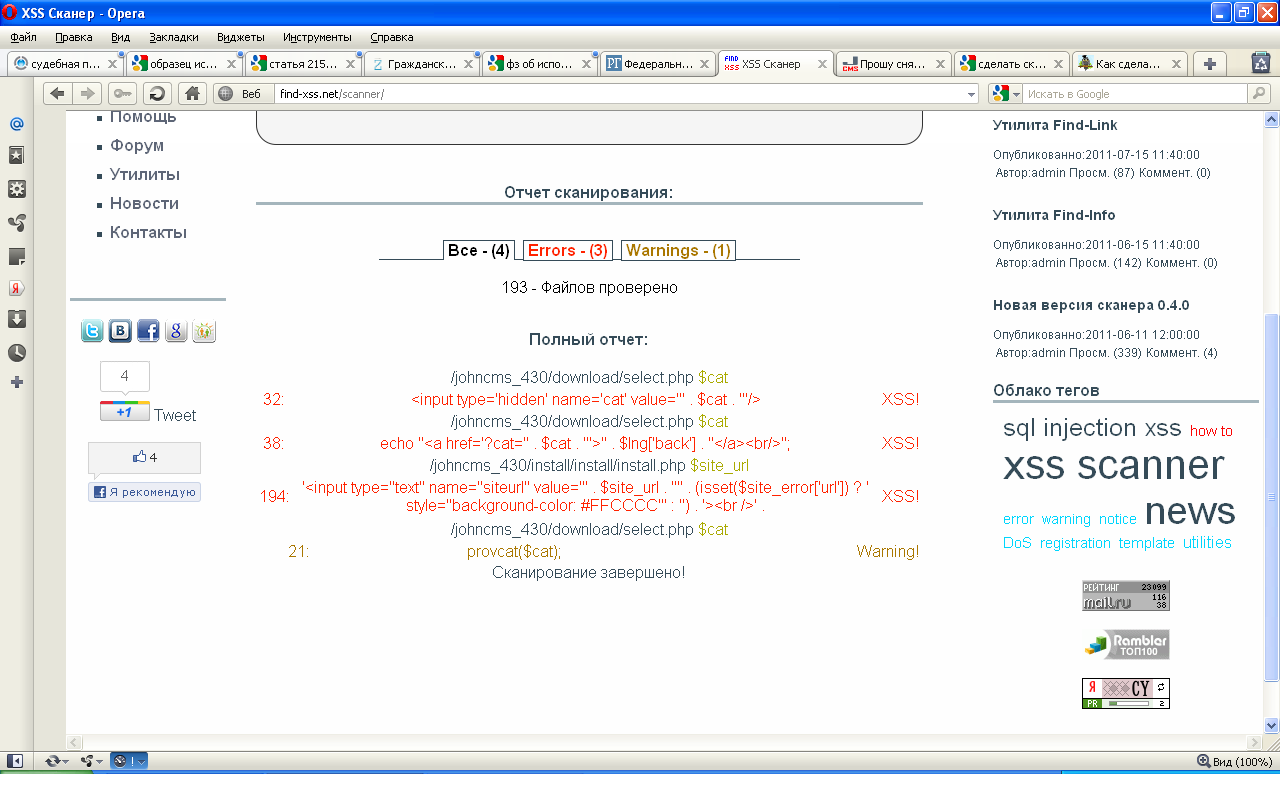
Task: Open the address bar history dropdown
Action: pyautogui.click(x=971, y=94)
